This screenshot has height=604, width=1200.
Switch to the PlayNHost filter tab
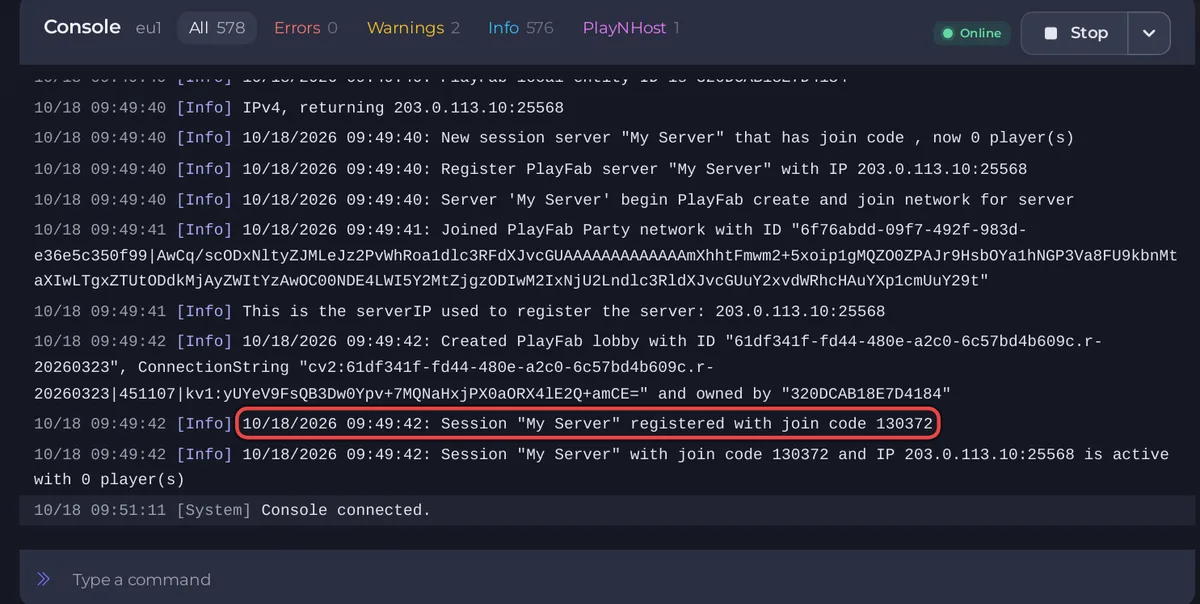pos(631,28)
